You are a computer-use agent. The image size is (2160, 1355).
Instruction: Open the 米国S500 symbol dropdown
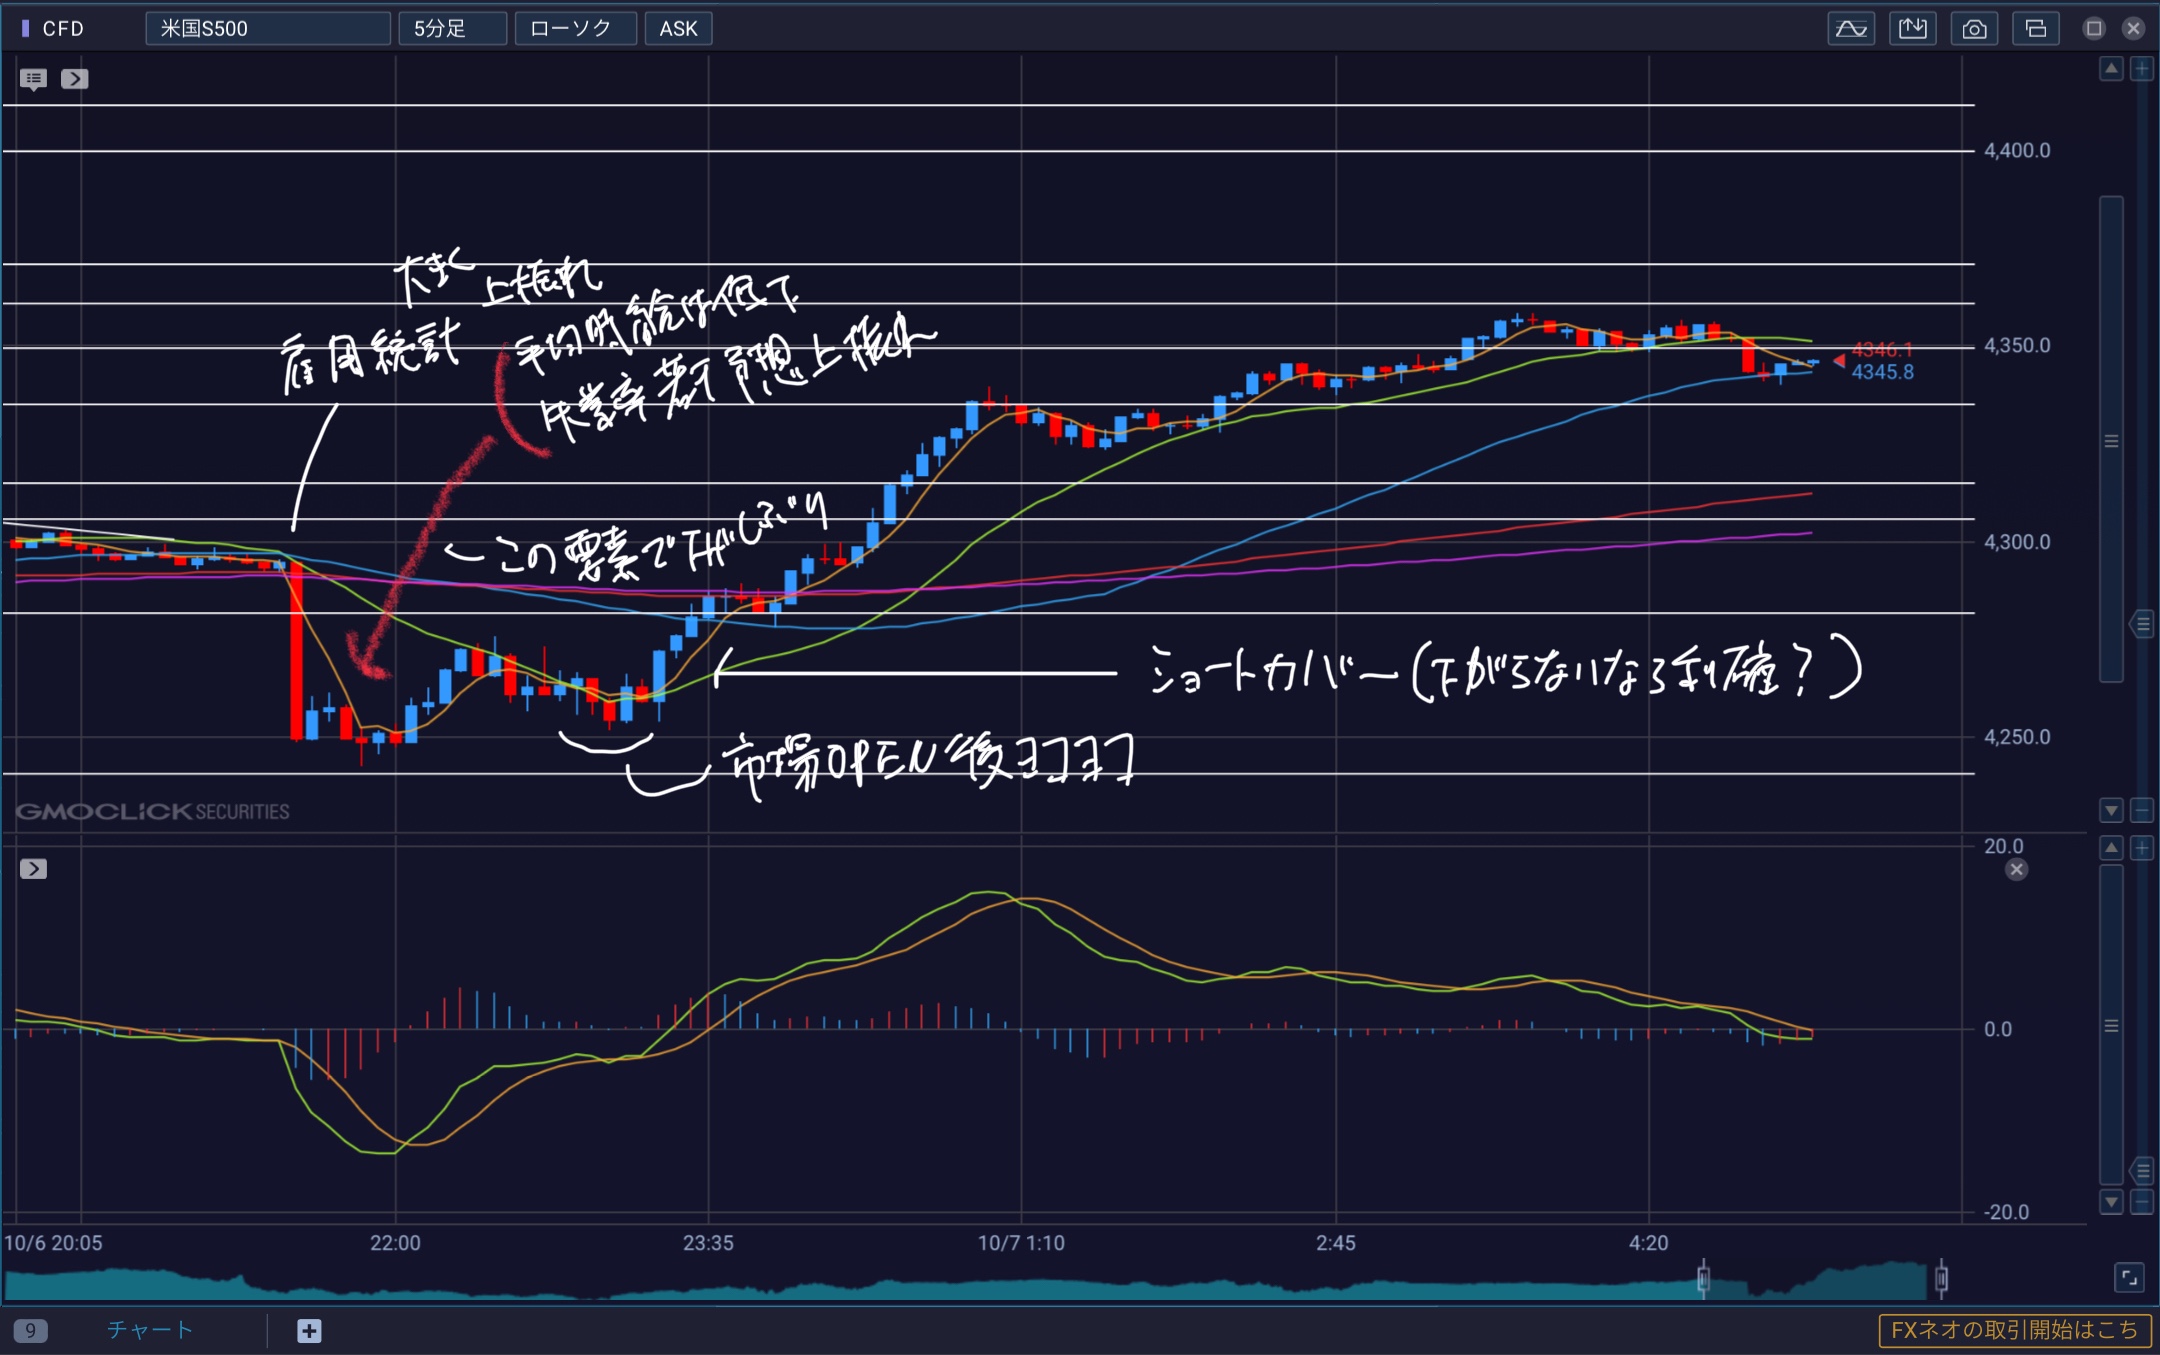267,28
